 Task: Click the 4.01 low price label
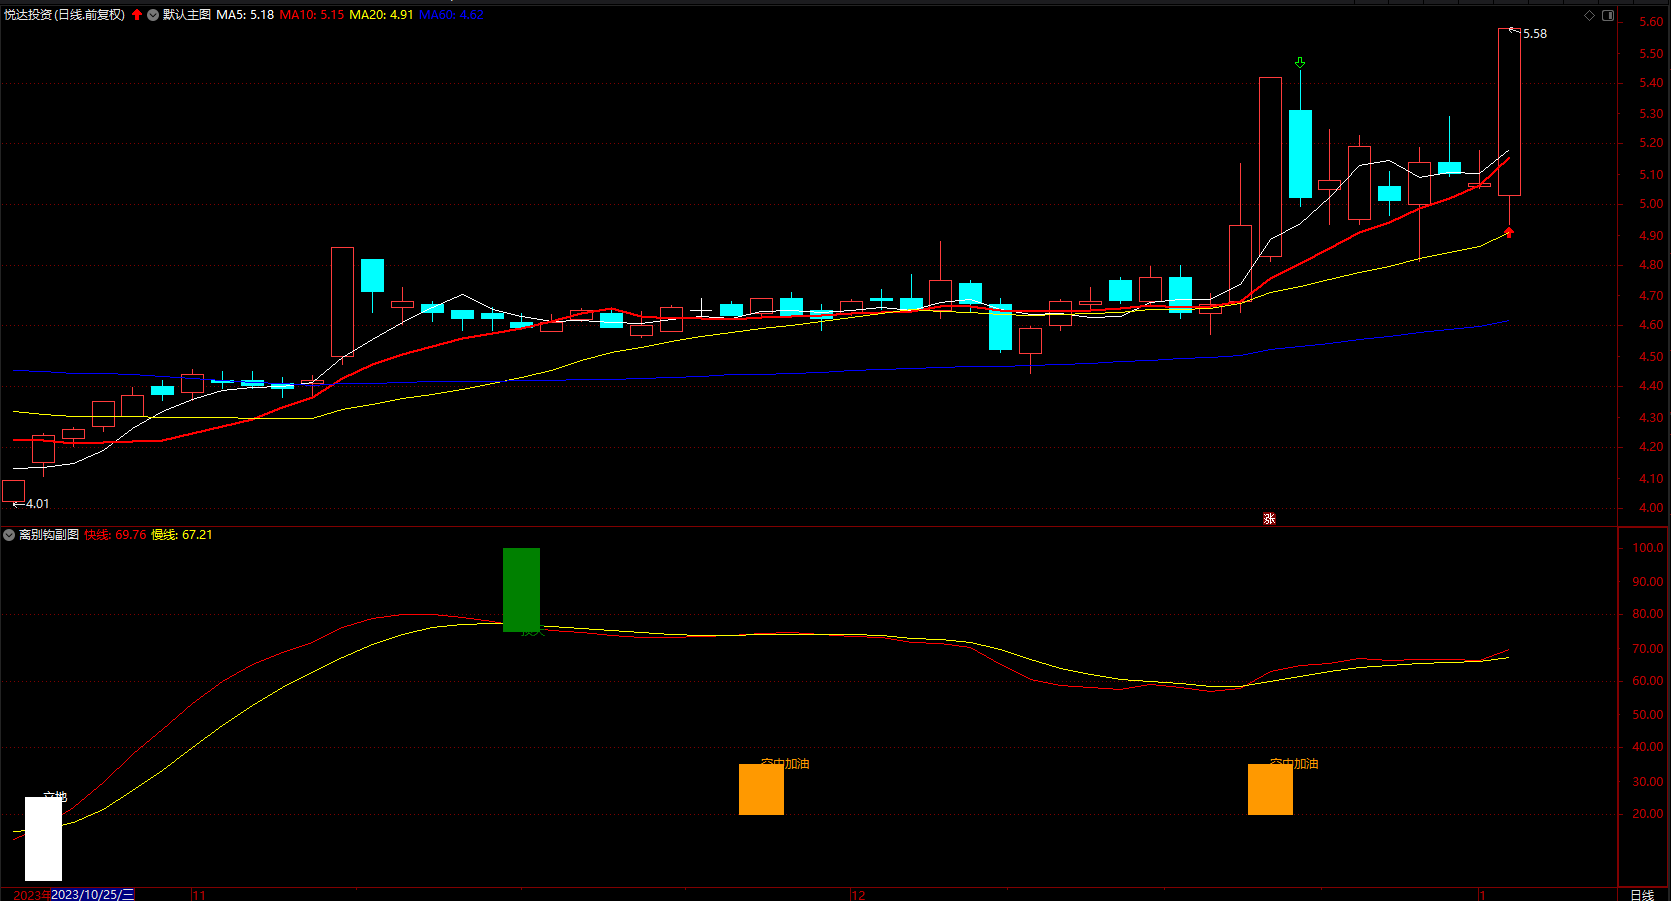37,504
